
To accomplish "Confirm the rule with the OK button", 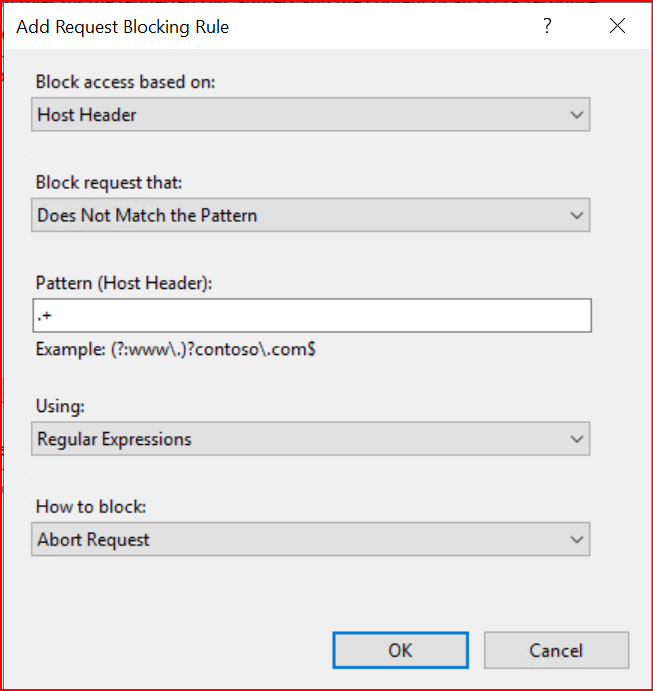I will click(400, 650).
